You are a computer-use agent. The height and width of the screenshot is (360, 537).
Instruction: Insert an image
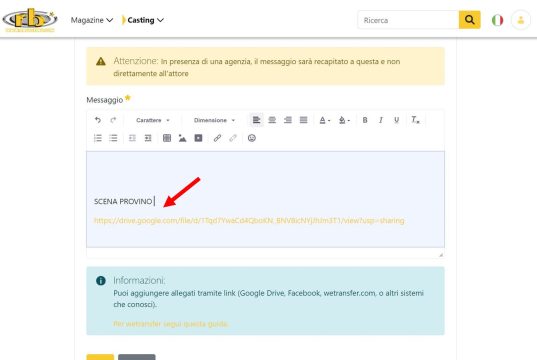[183, 138]
